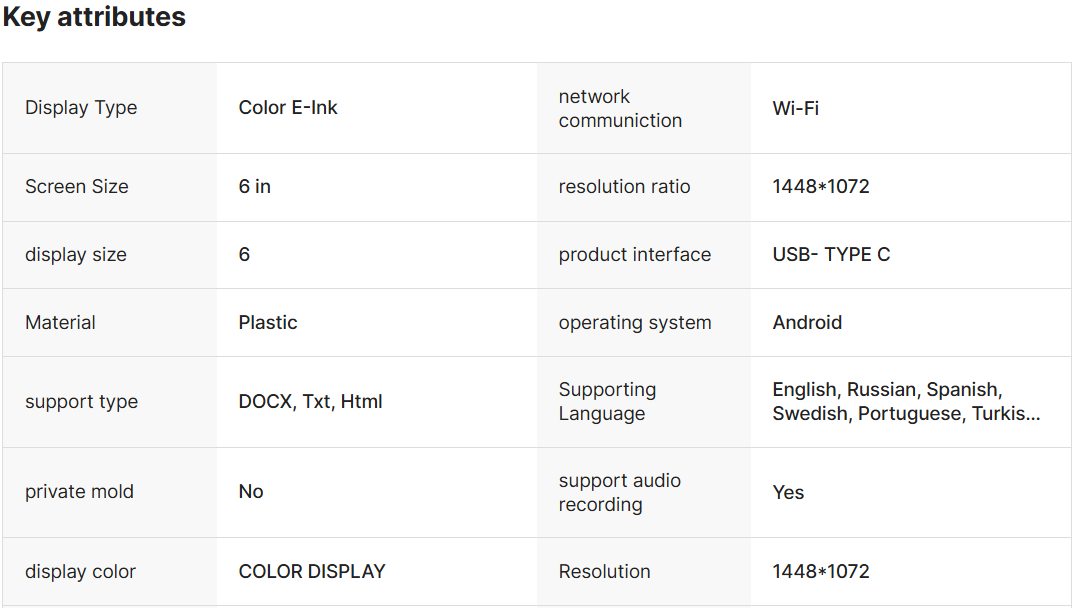Viewport: 1074px width, 608px height.
Task: Select the Wi-Fi value cell
Action: pos(795,108)
